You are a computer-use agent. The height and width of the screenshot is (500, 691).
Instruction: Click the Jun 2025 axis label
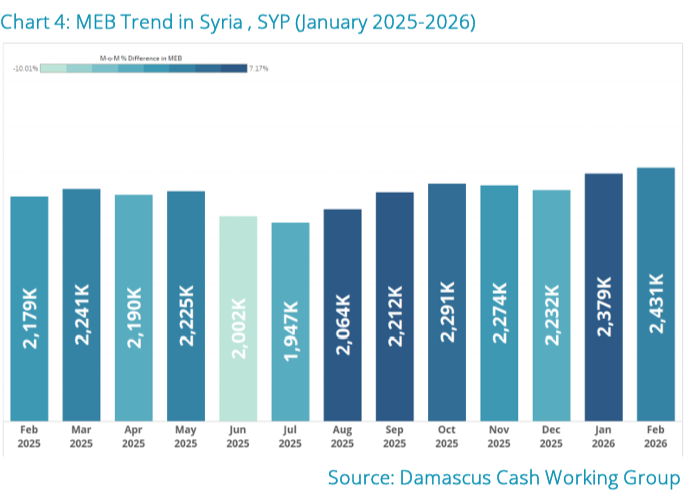pyautogui.click(x=238, y=437)
